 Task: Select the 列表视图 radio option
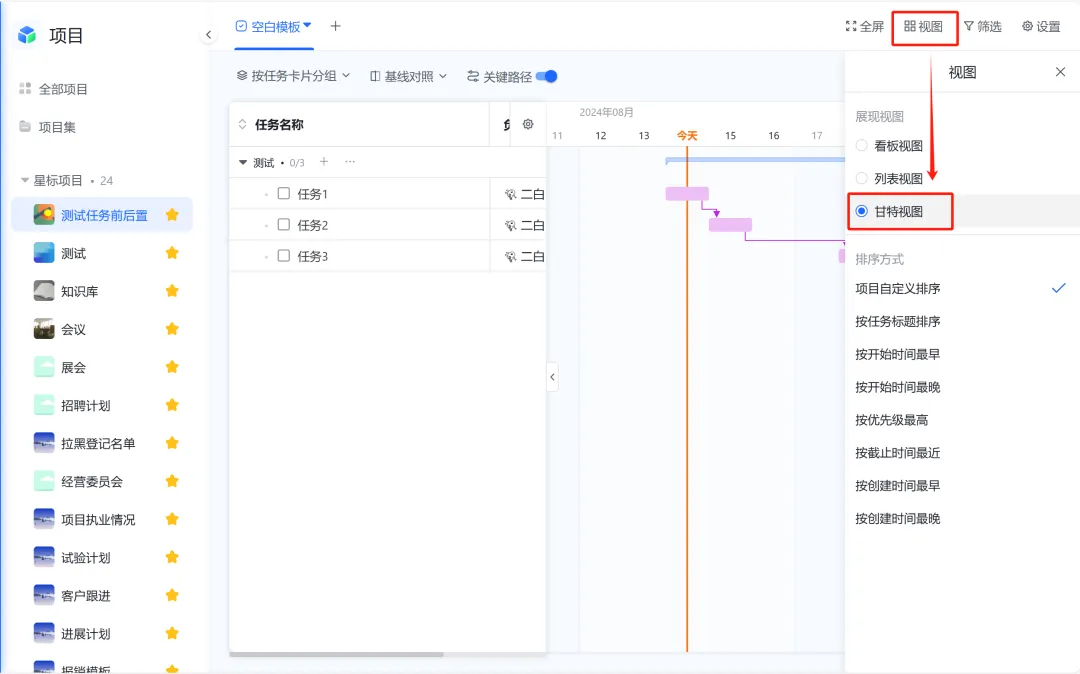[x=862, y=178]
